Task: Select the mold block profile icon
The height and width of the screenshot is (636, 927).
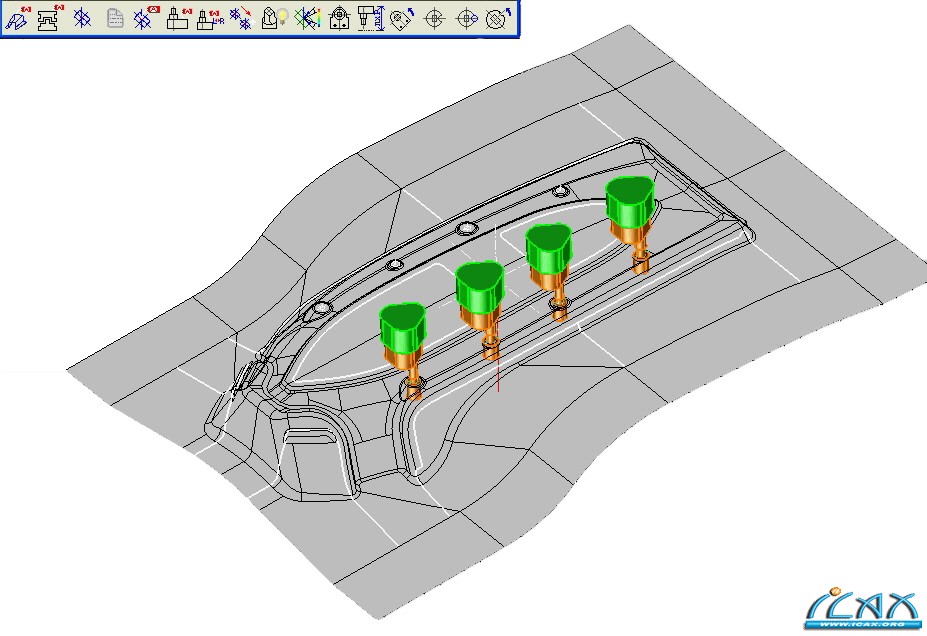Action: pos(50,18)
